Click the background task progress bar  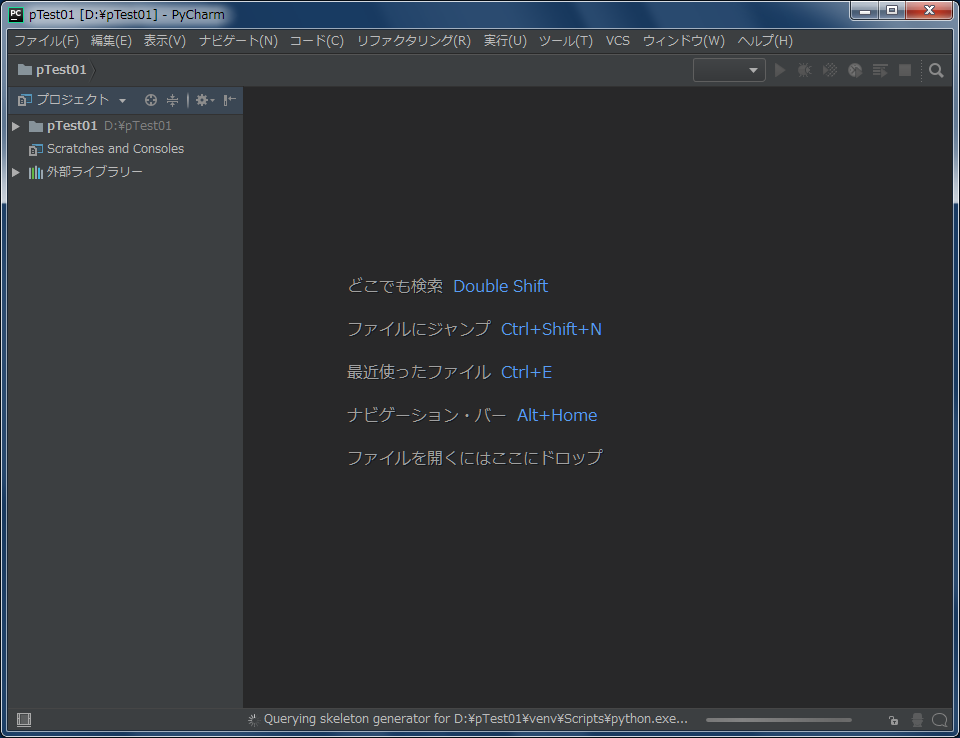pyautogui.click(x=778, y=720)
